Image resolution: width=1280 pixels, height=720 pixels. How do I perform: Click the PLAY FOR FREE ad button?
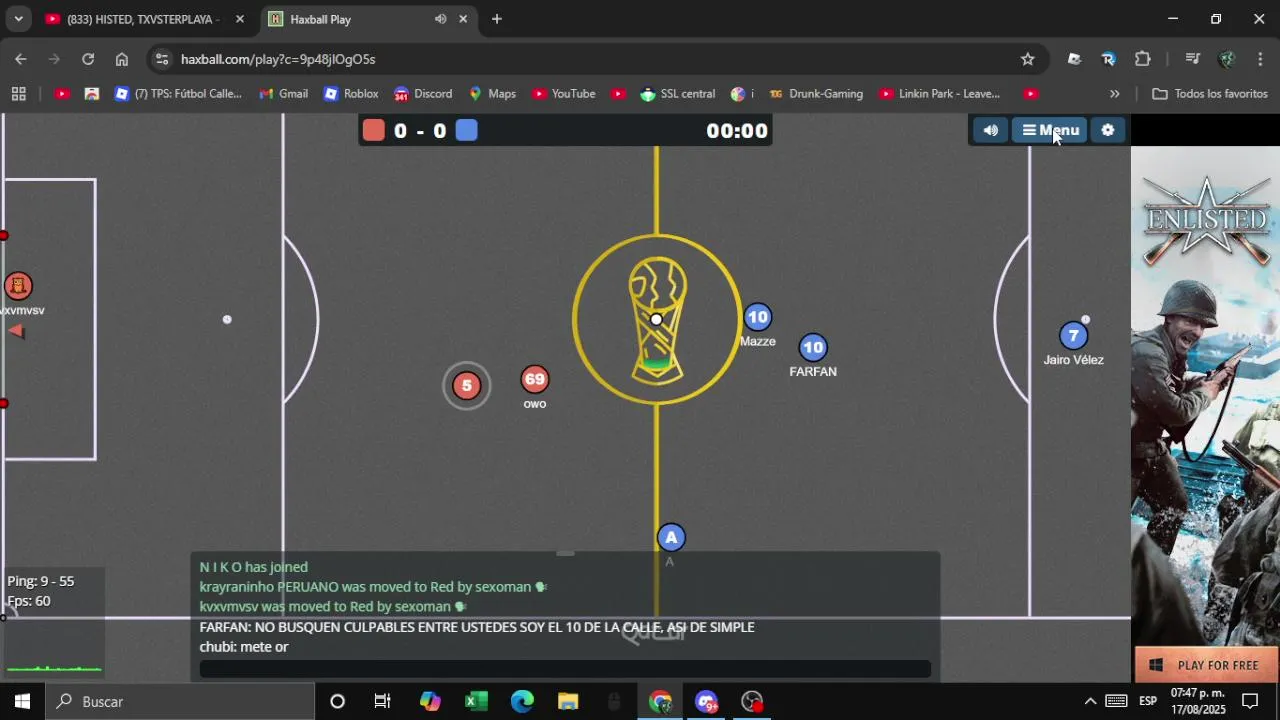(1206, 665)
